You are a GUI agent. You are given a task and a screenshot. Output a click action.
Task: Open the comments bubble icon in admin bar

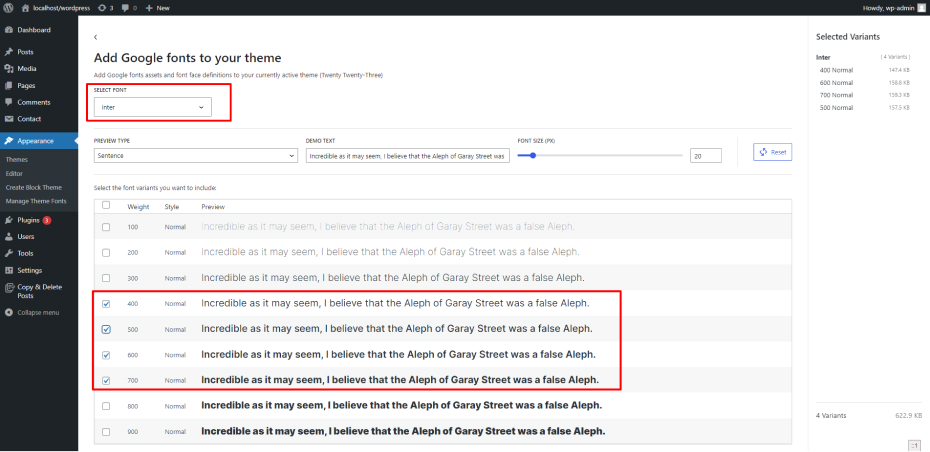click(125, 8)
